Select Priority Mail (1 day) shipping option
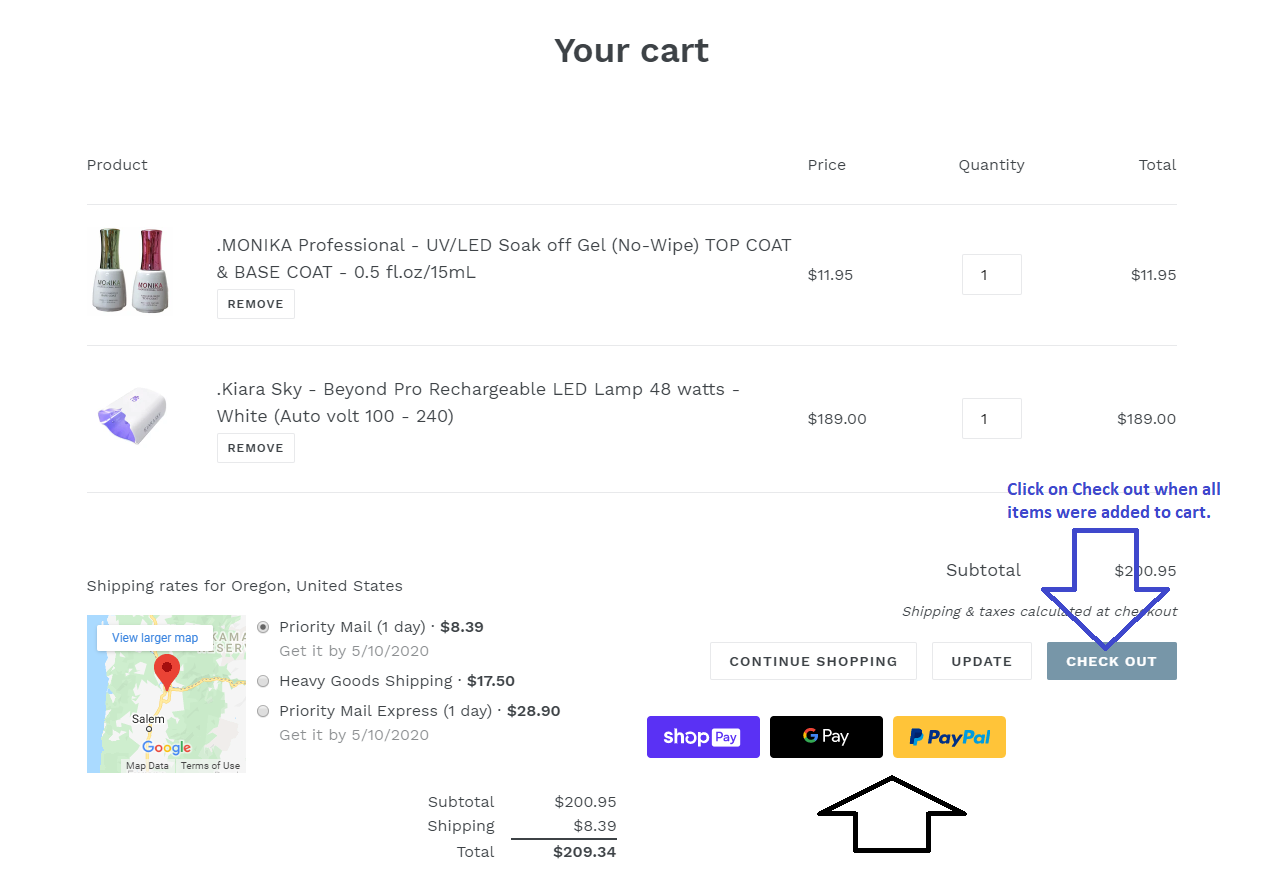This screenshot has width=1266, height=869. [263, 627]
